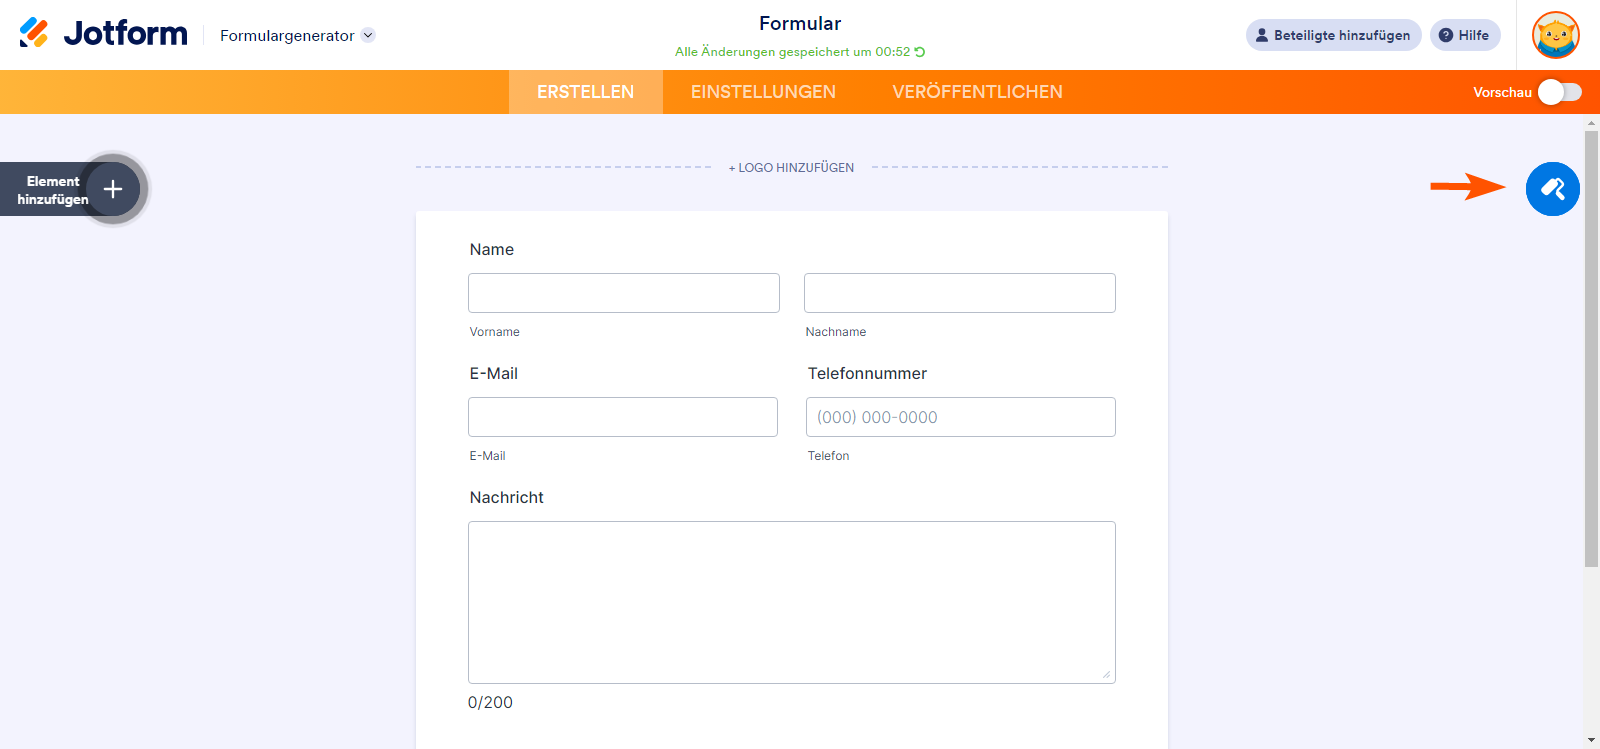Click inside the Nachricht text area

(x=791, y=602)
